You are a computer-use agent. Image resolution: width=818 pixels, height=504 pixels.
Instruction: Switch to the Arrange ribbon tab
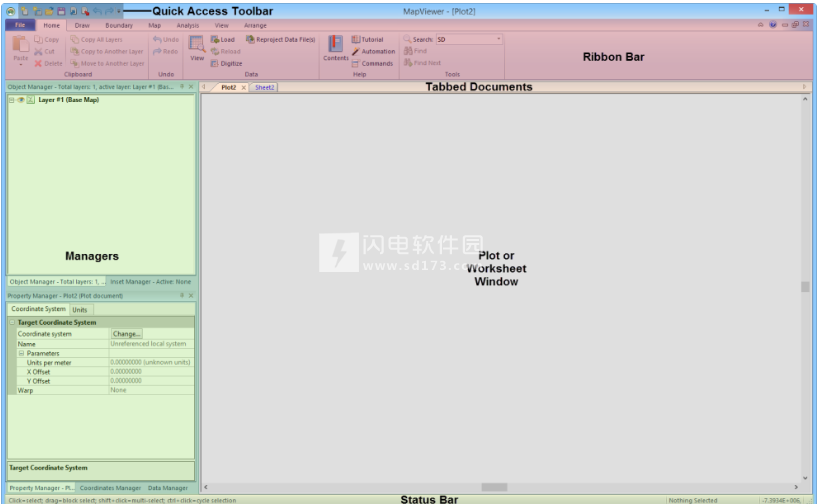[255, 26]
